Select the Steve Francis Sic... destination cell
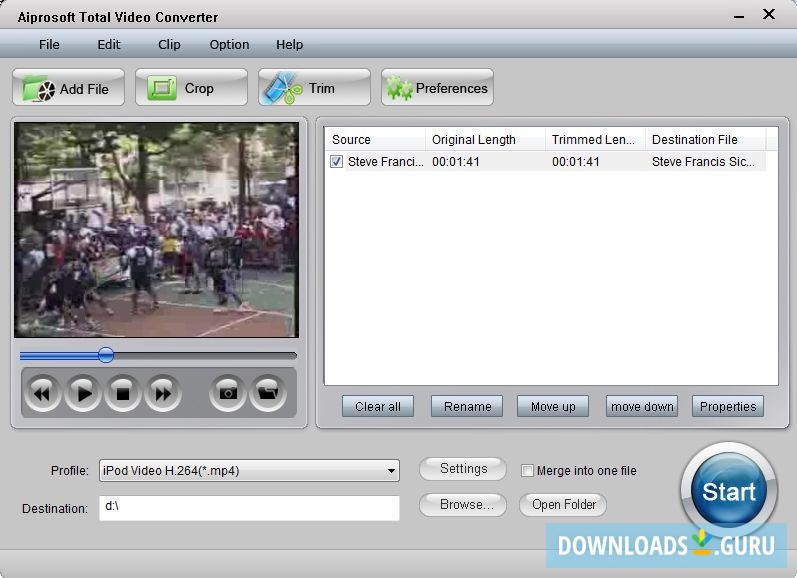This screenshot has height=578, width=797. point(703,162)
